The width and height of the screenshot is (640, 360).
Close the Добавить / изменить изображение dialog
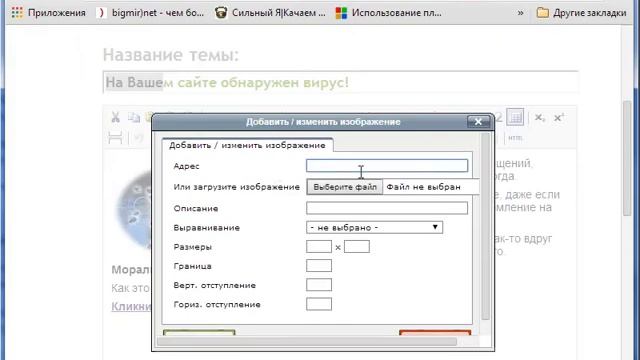[478, 122]
